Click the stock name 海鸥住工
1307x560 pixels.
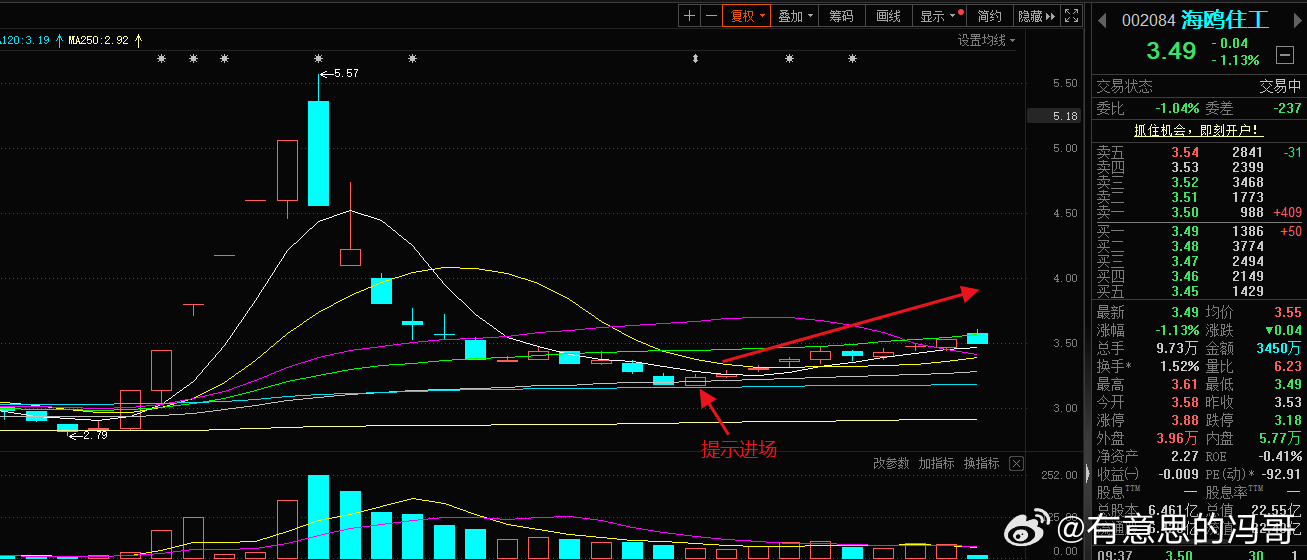[1225, 19]
